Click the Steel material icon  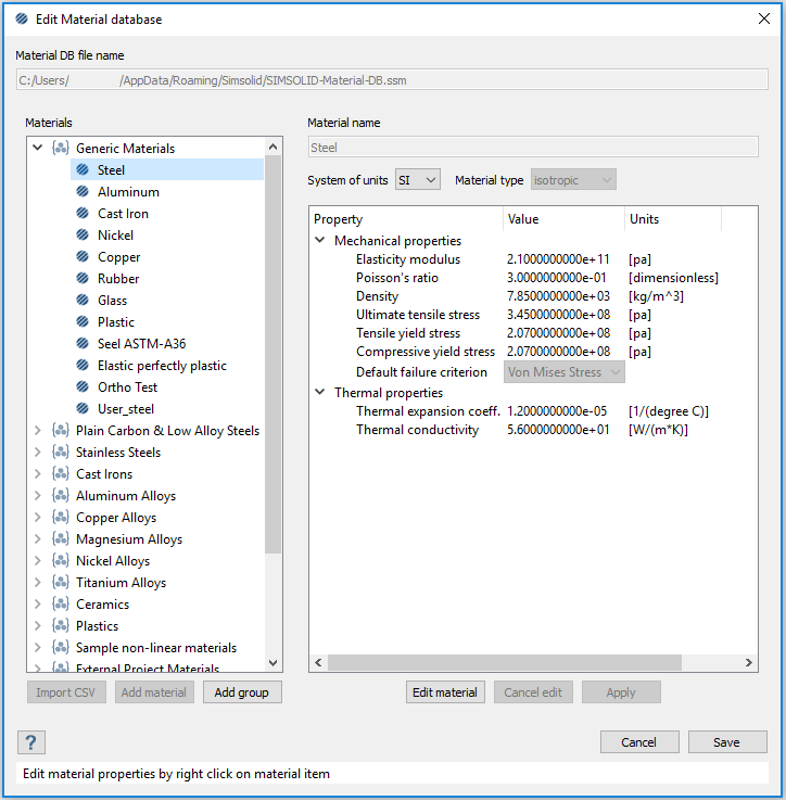(x=82, y=170)
